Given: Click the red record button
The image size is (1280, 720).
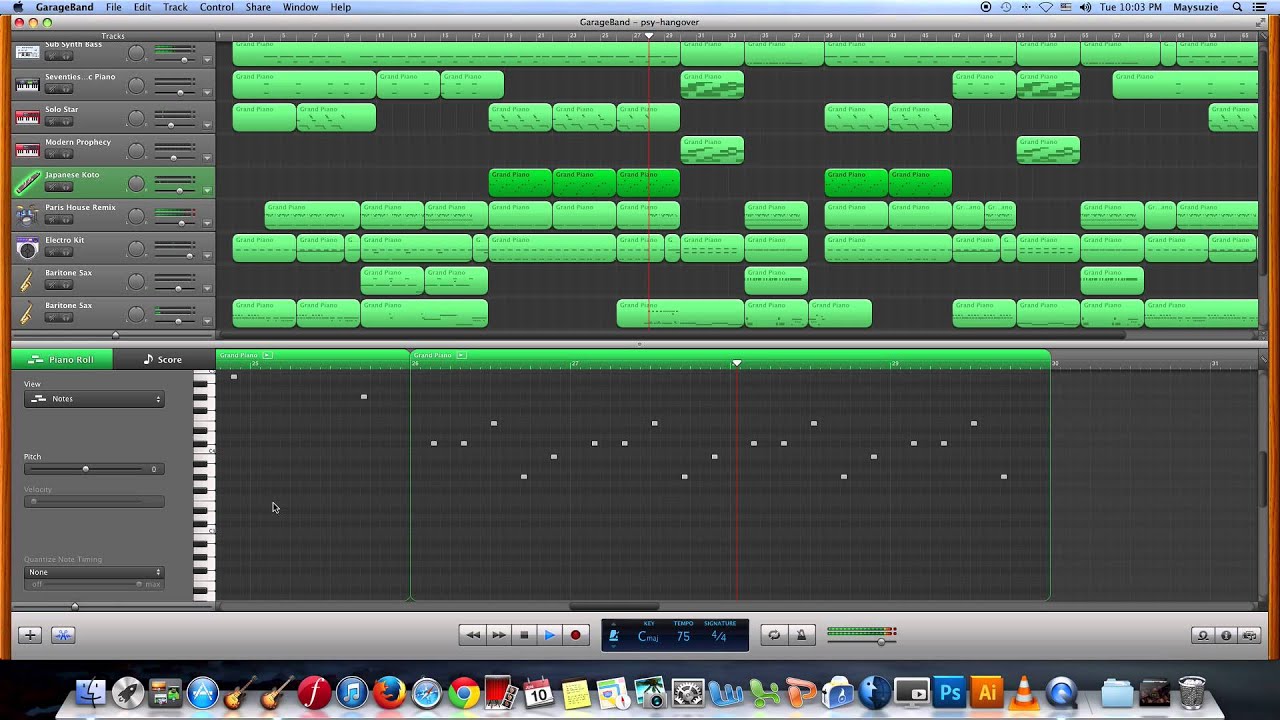Looking at the screenshot, I should 575,635.
